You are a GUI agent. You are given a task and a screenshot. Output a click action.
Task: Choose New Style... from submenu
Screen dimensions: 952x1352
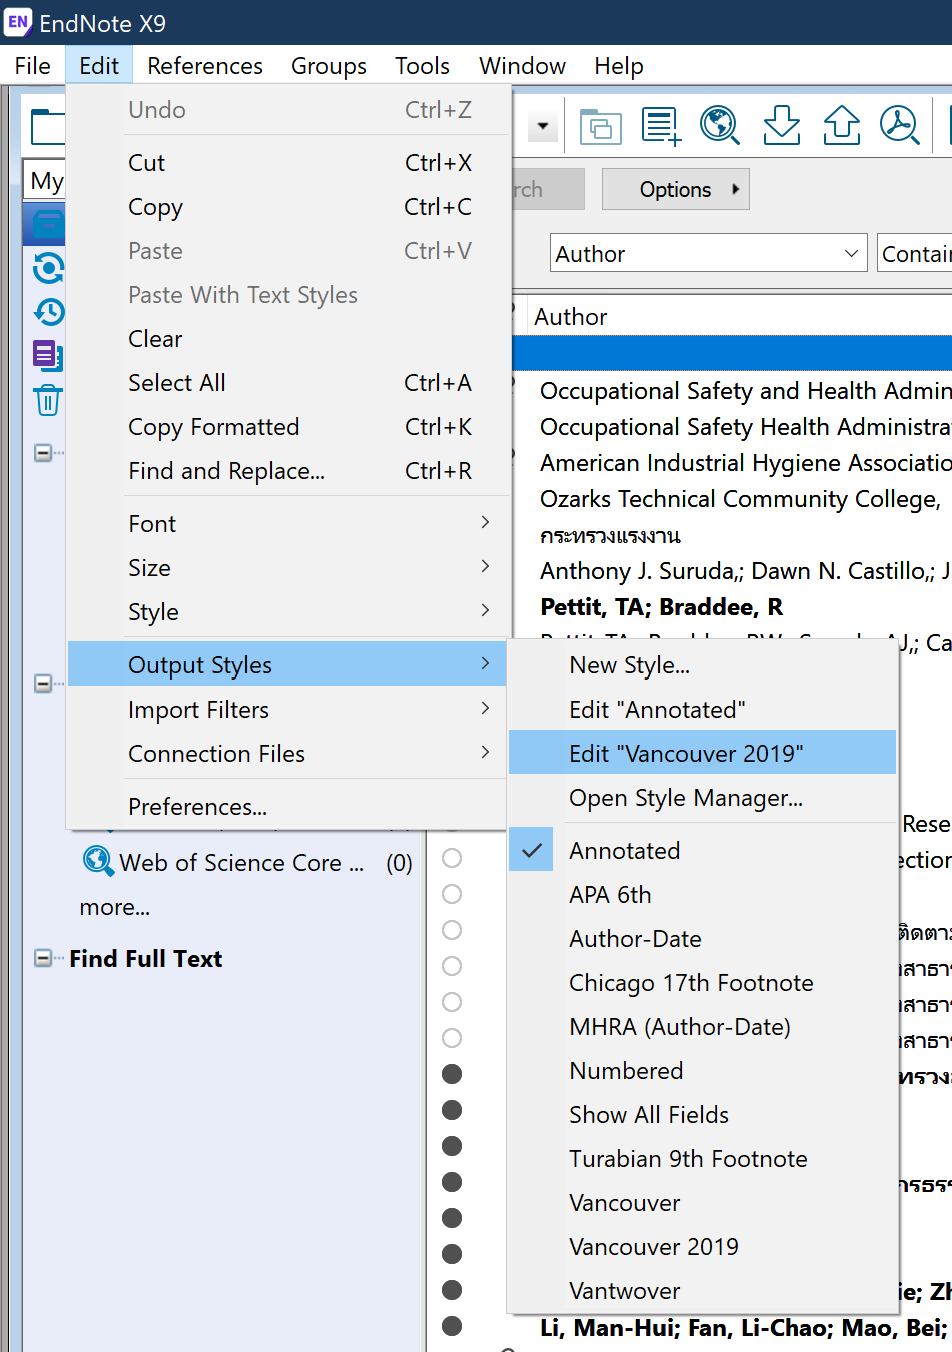pyautogui.click(x=702, y=665)
